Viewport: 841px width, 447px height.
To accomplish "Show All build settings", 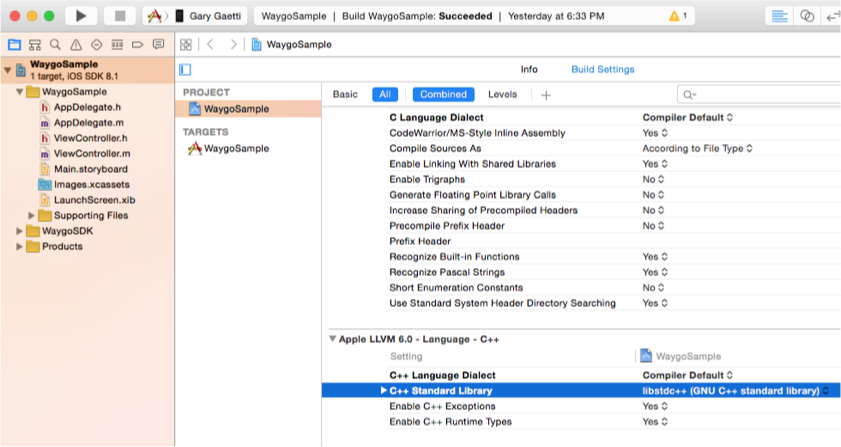I will pos(385,94).
